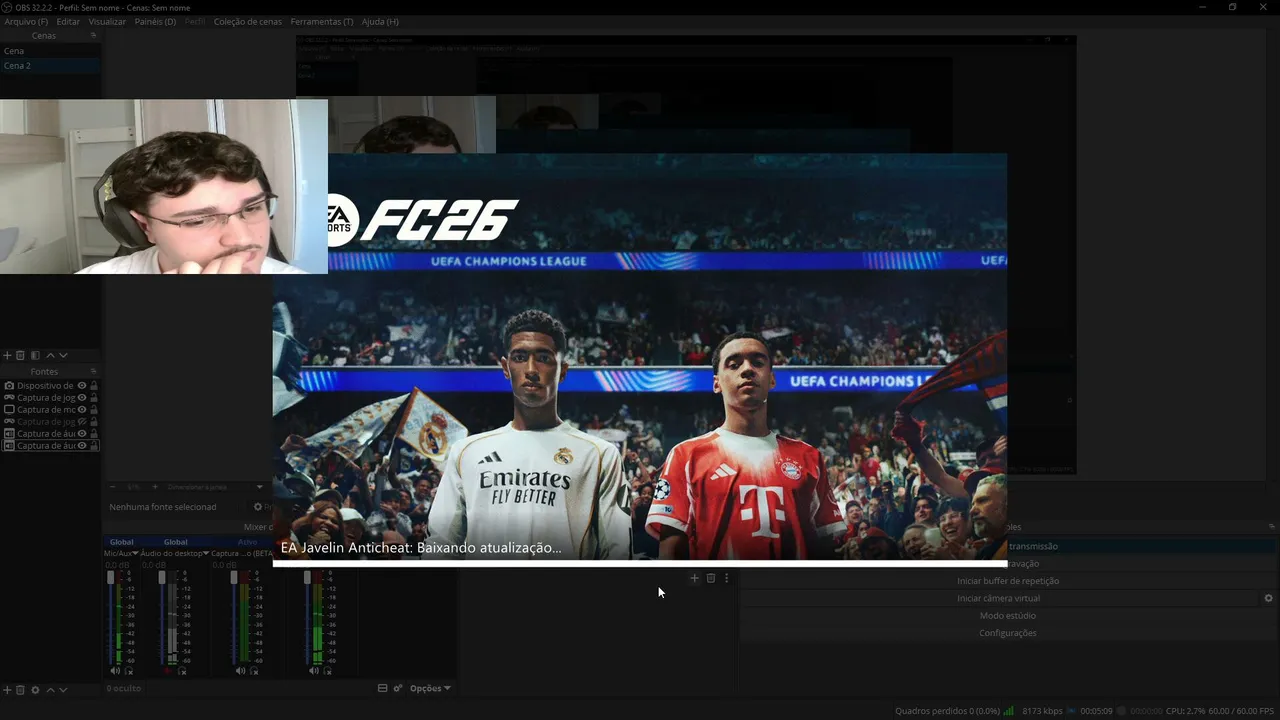Delete the selected source using the trash icon below Fontes
The image size is (1280, 720).
click(20, 689)
